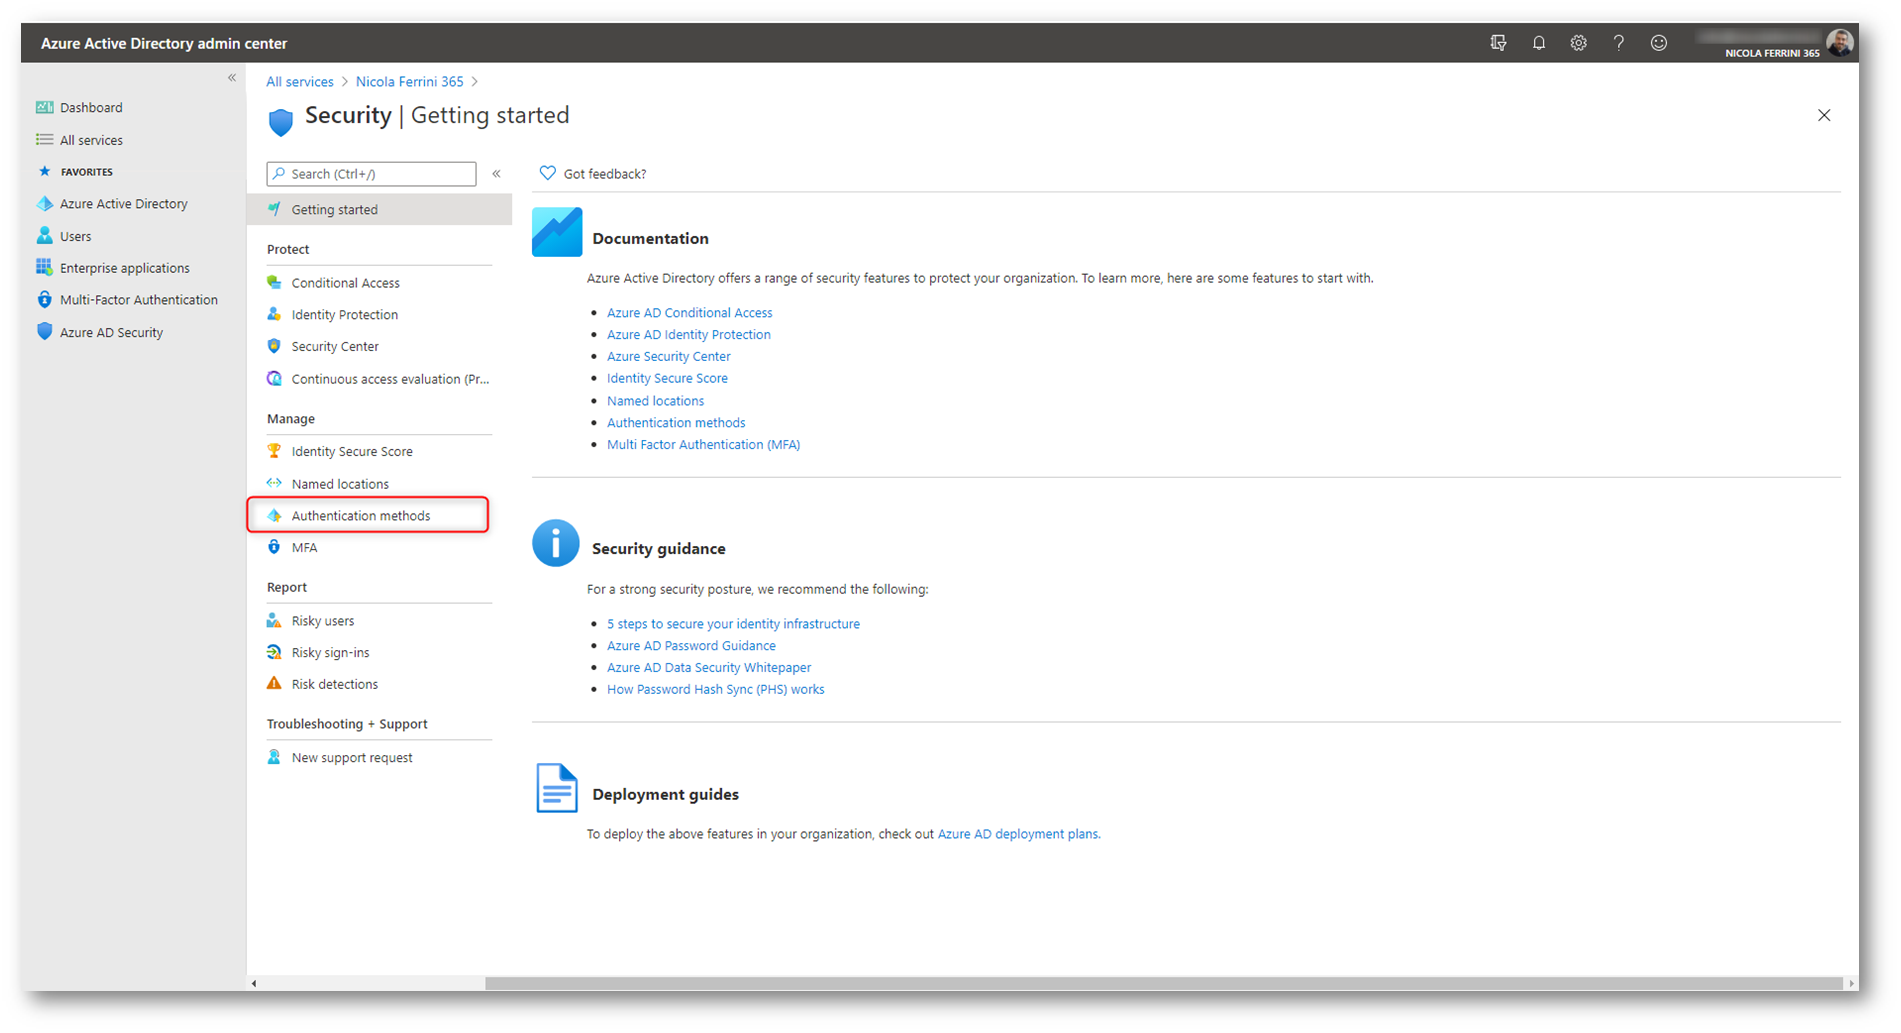Screen dimensions: 1901x1033
Task: Click the Identity Secure Score trophy icon
Action: [x=274, y=451]
